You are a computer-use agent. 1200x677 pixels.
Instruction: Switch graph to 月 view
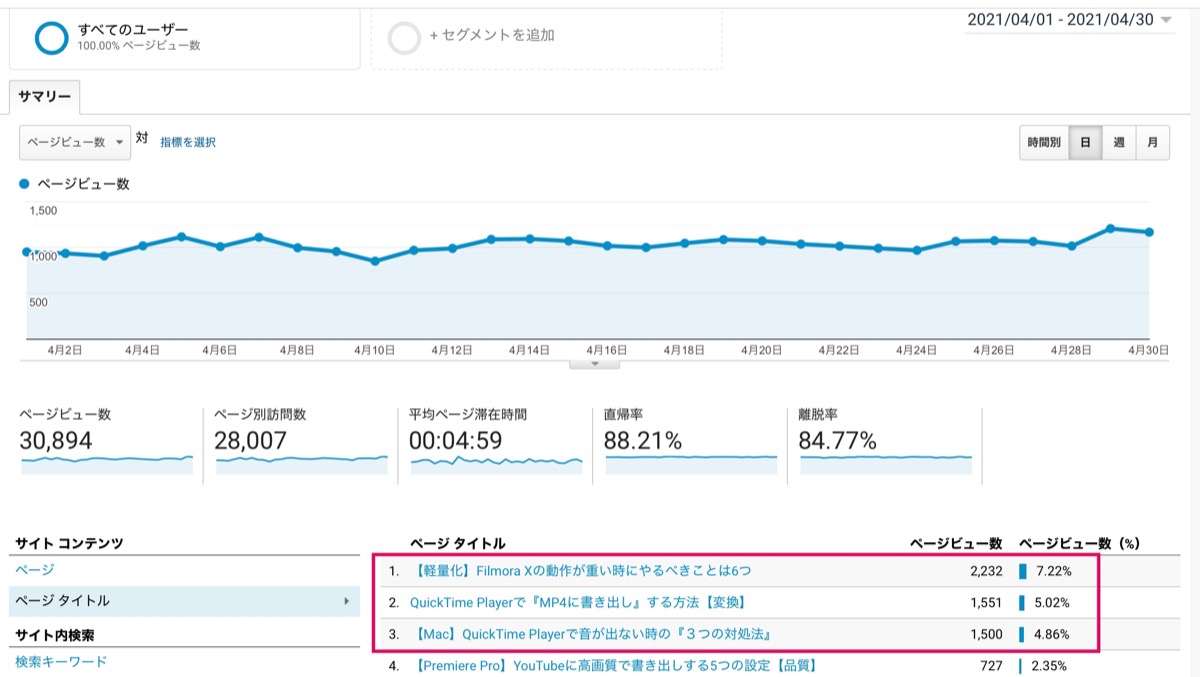pyautogui.click(x=1152, y=142)
